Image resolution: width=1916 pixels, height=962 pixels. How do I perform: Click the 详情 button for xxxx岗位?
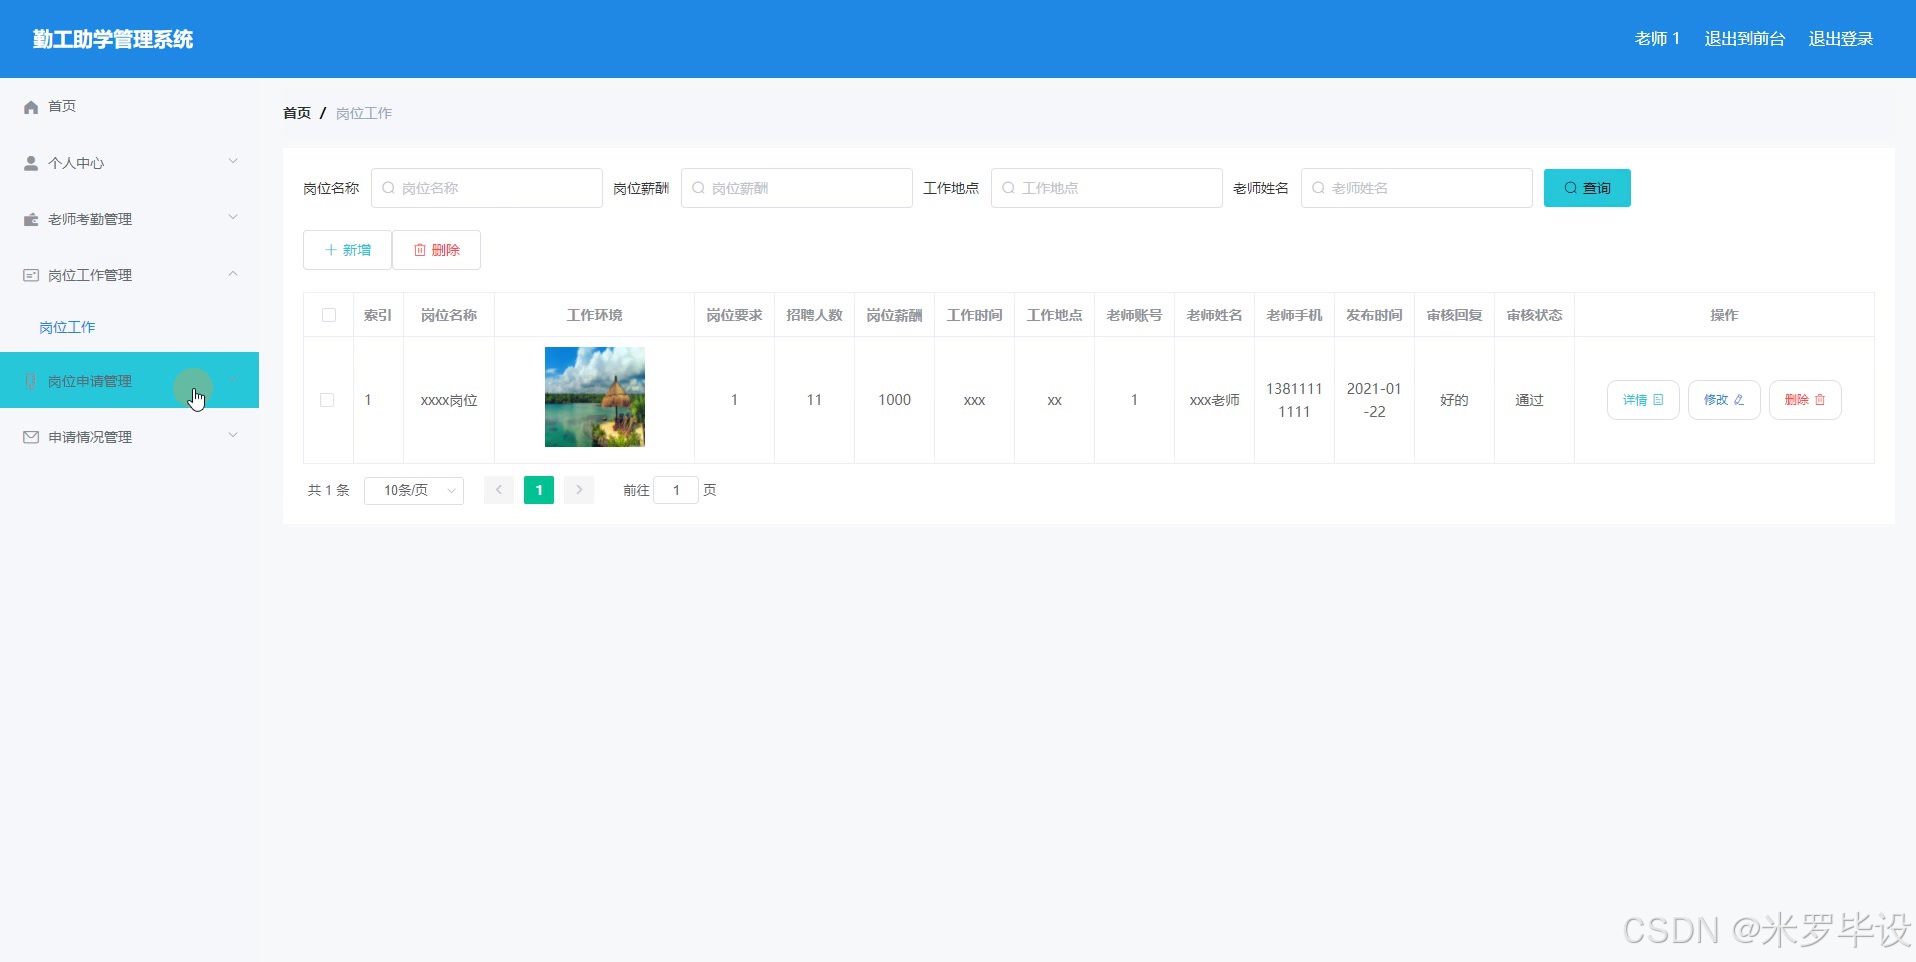pyautogui.click(x=1643, y=400)
